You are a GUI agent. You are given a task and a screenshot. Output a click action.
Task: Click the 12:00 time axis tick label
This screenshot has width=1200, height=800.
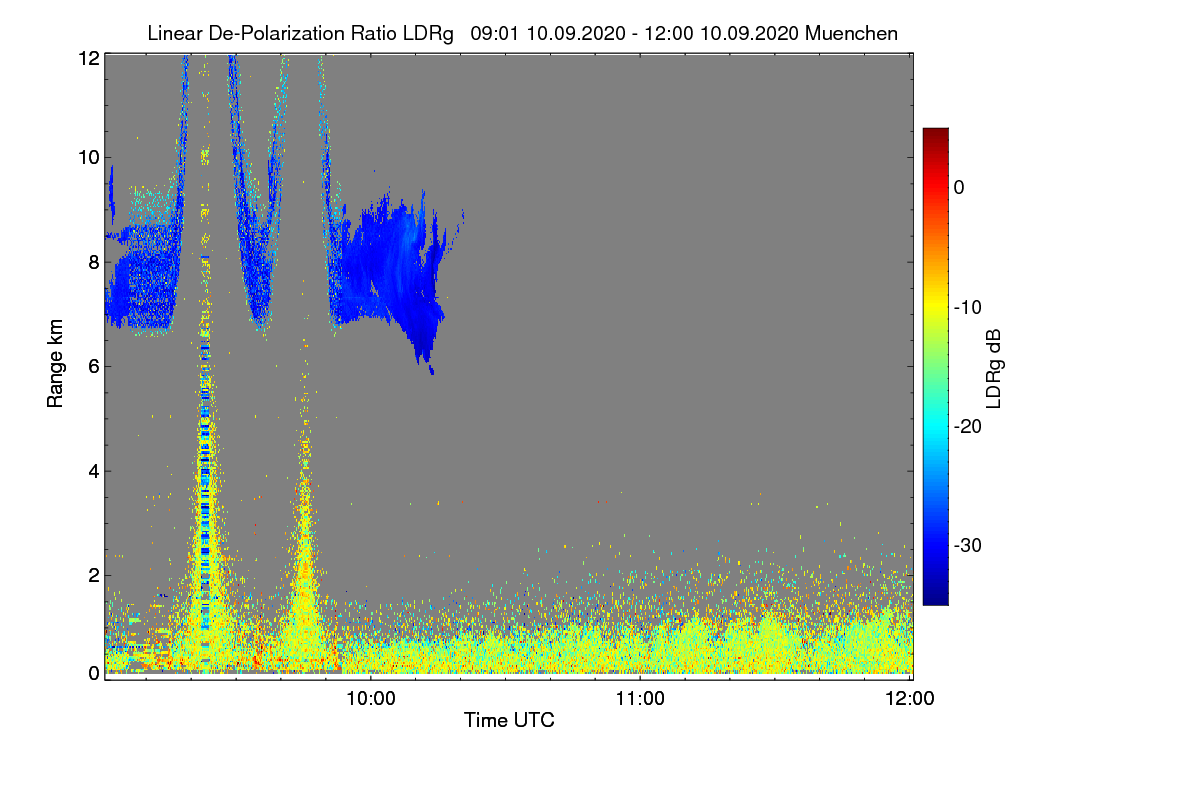[909, 698]
